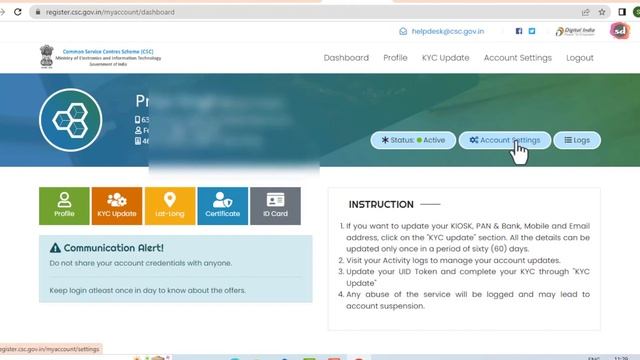Open the orange KYC Update tile

(x=117, y=206)
